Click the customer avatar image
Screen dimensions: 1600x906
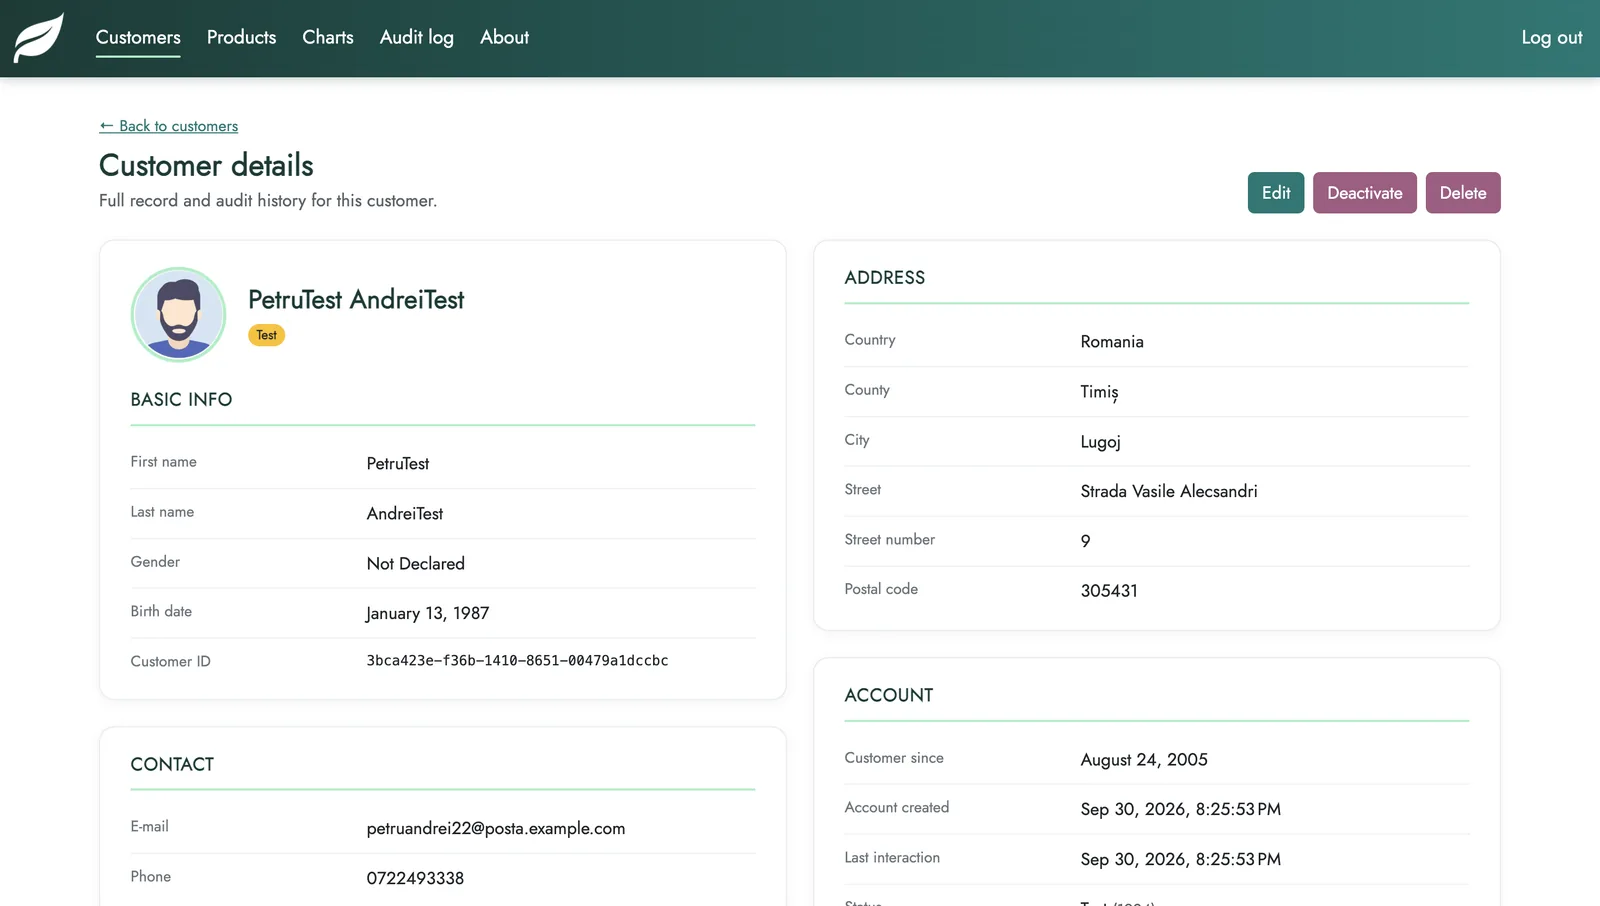click(179, 314)
